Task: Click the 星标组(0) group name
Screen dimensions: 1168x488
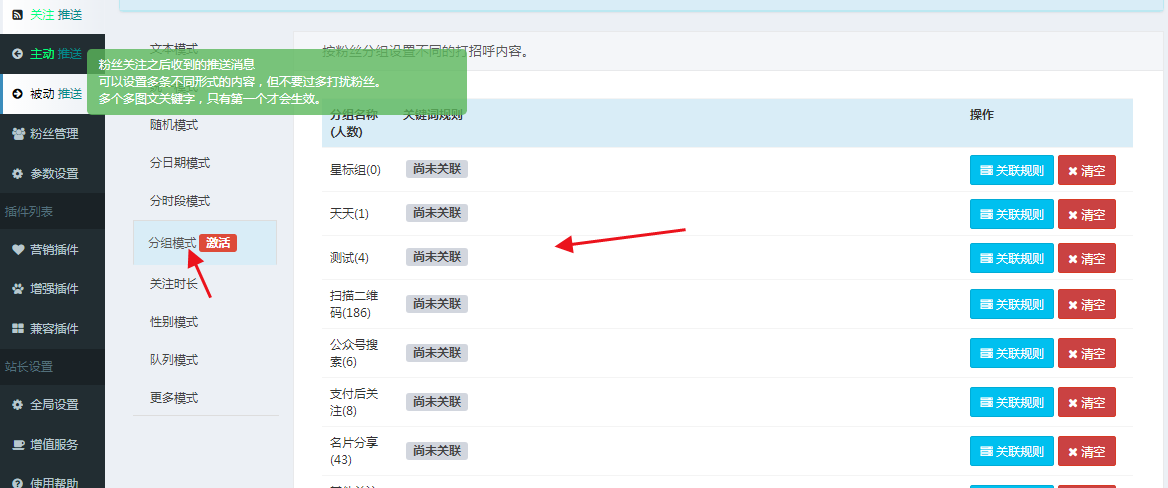Action: point(355,170)
